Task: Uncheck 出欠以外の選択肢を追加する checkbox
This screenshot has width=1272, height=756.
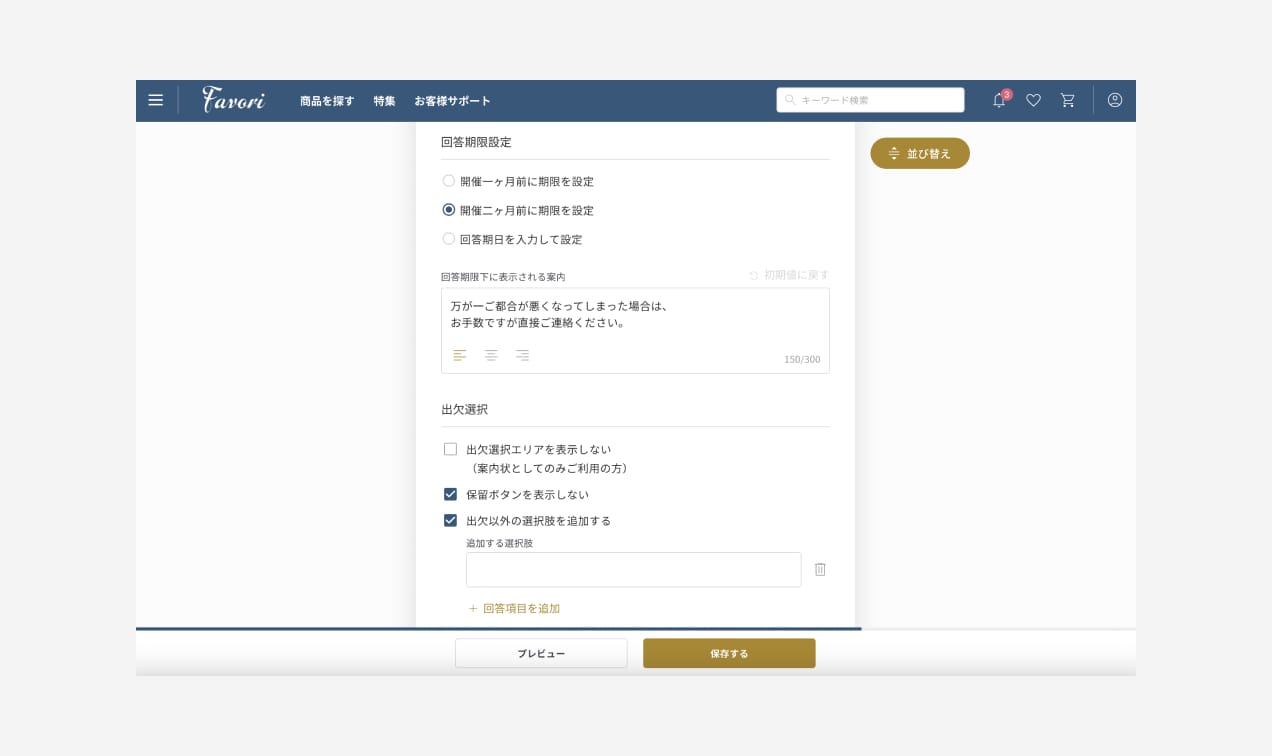Action: pyautogui.click(x=450, y=520)
